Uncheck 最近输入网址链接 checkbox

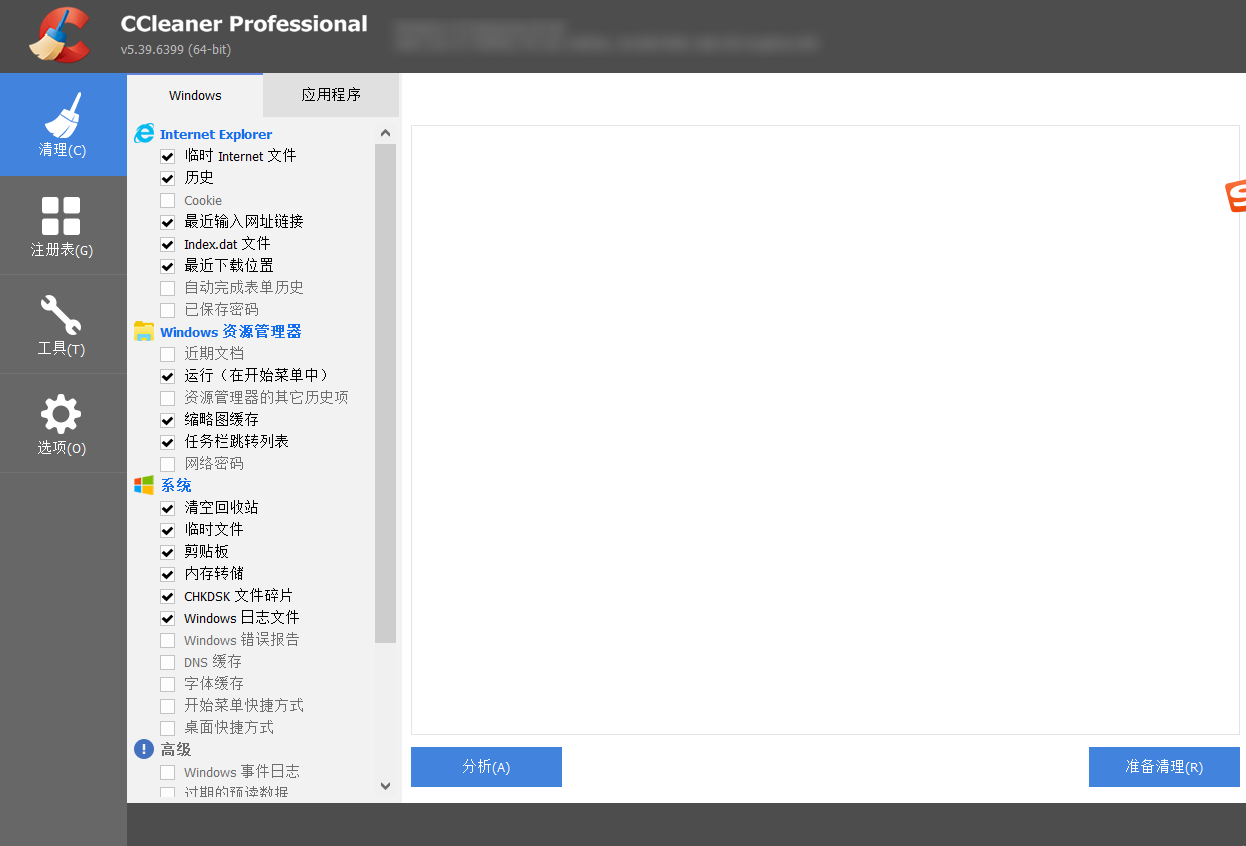tap(167, 223)
